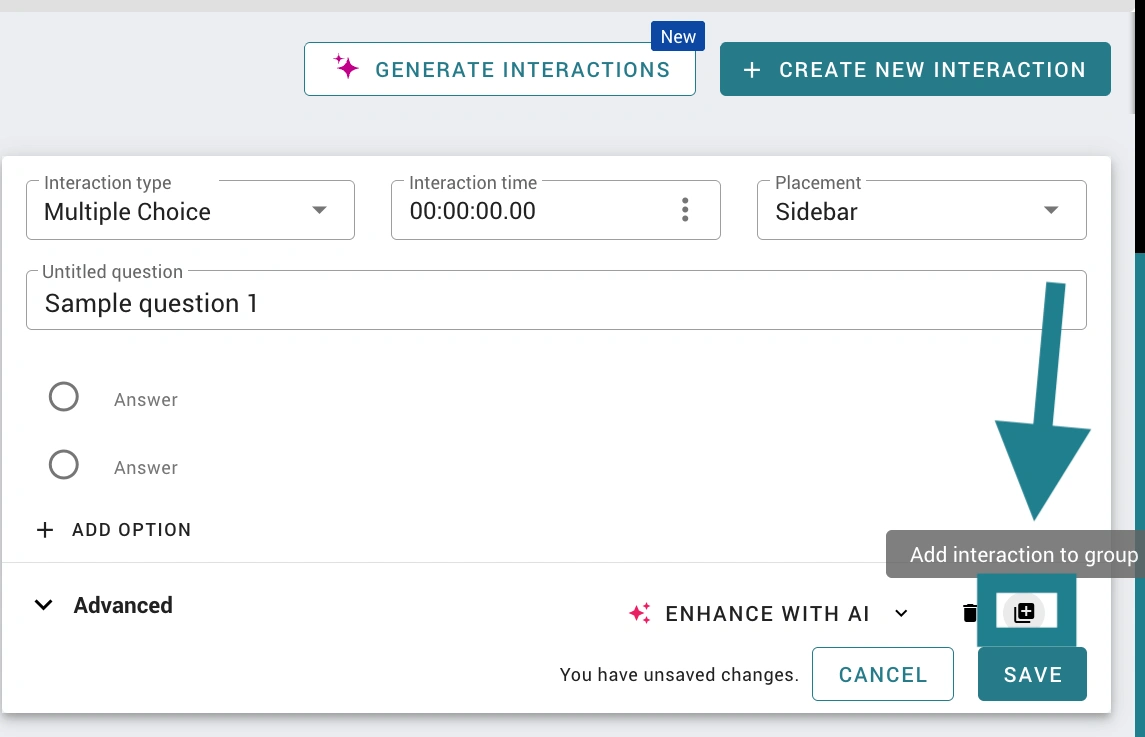Viewport: 1145px width, 737px height.
Task: Open the Interaction type dropdown
Action: [x=191, y=210]
